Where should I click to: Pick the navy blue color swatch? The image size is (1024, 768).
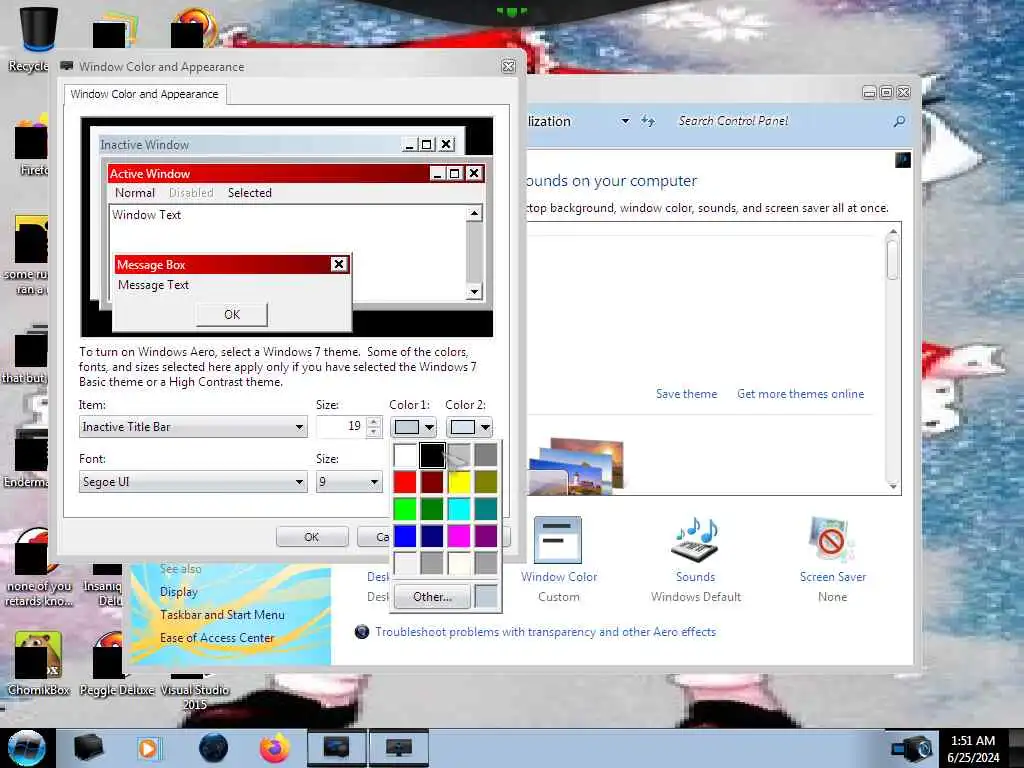(432, 536)
